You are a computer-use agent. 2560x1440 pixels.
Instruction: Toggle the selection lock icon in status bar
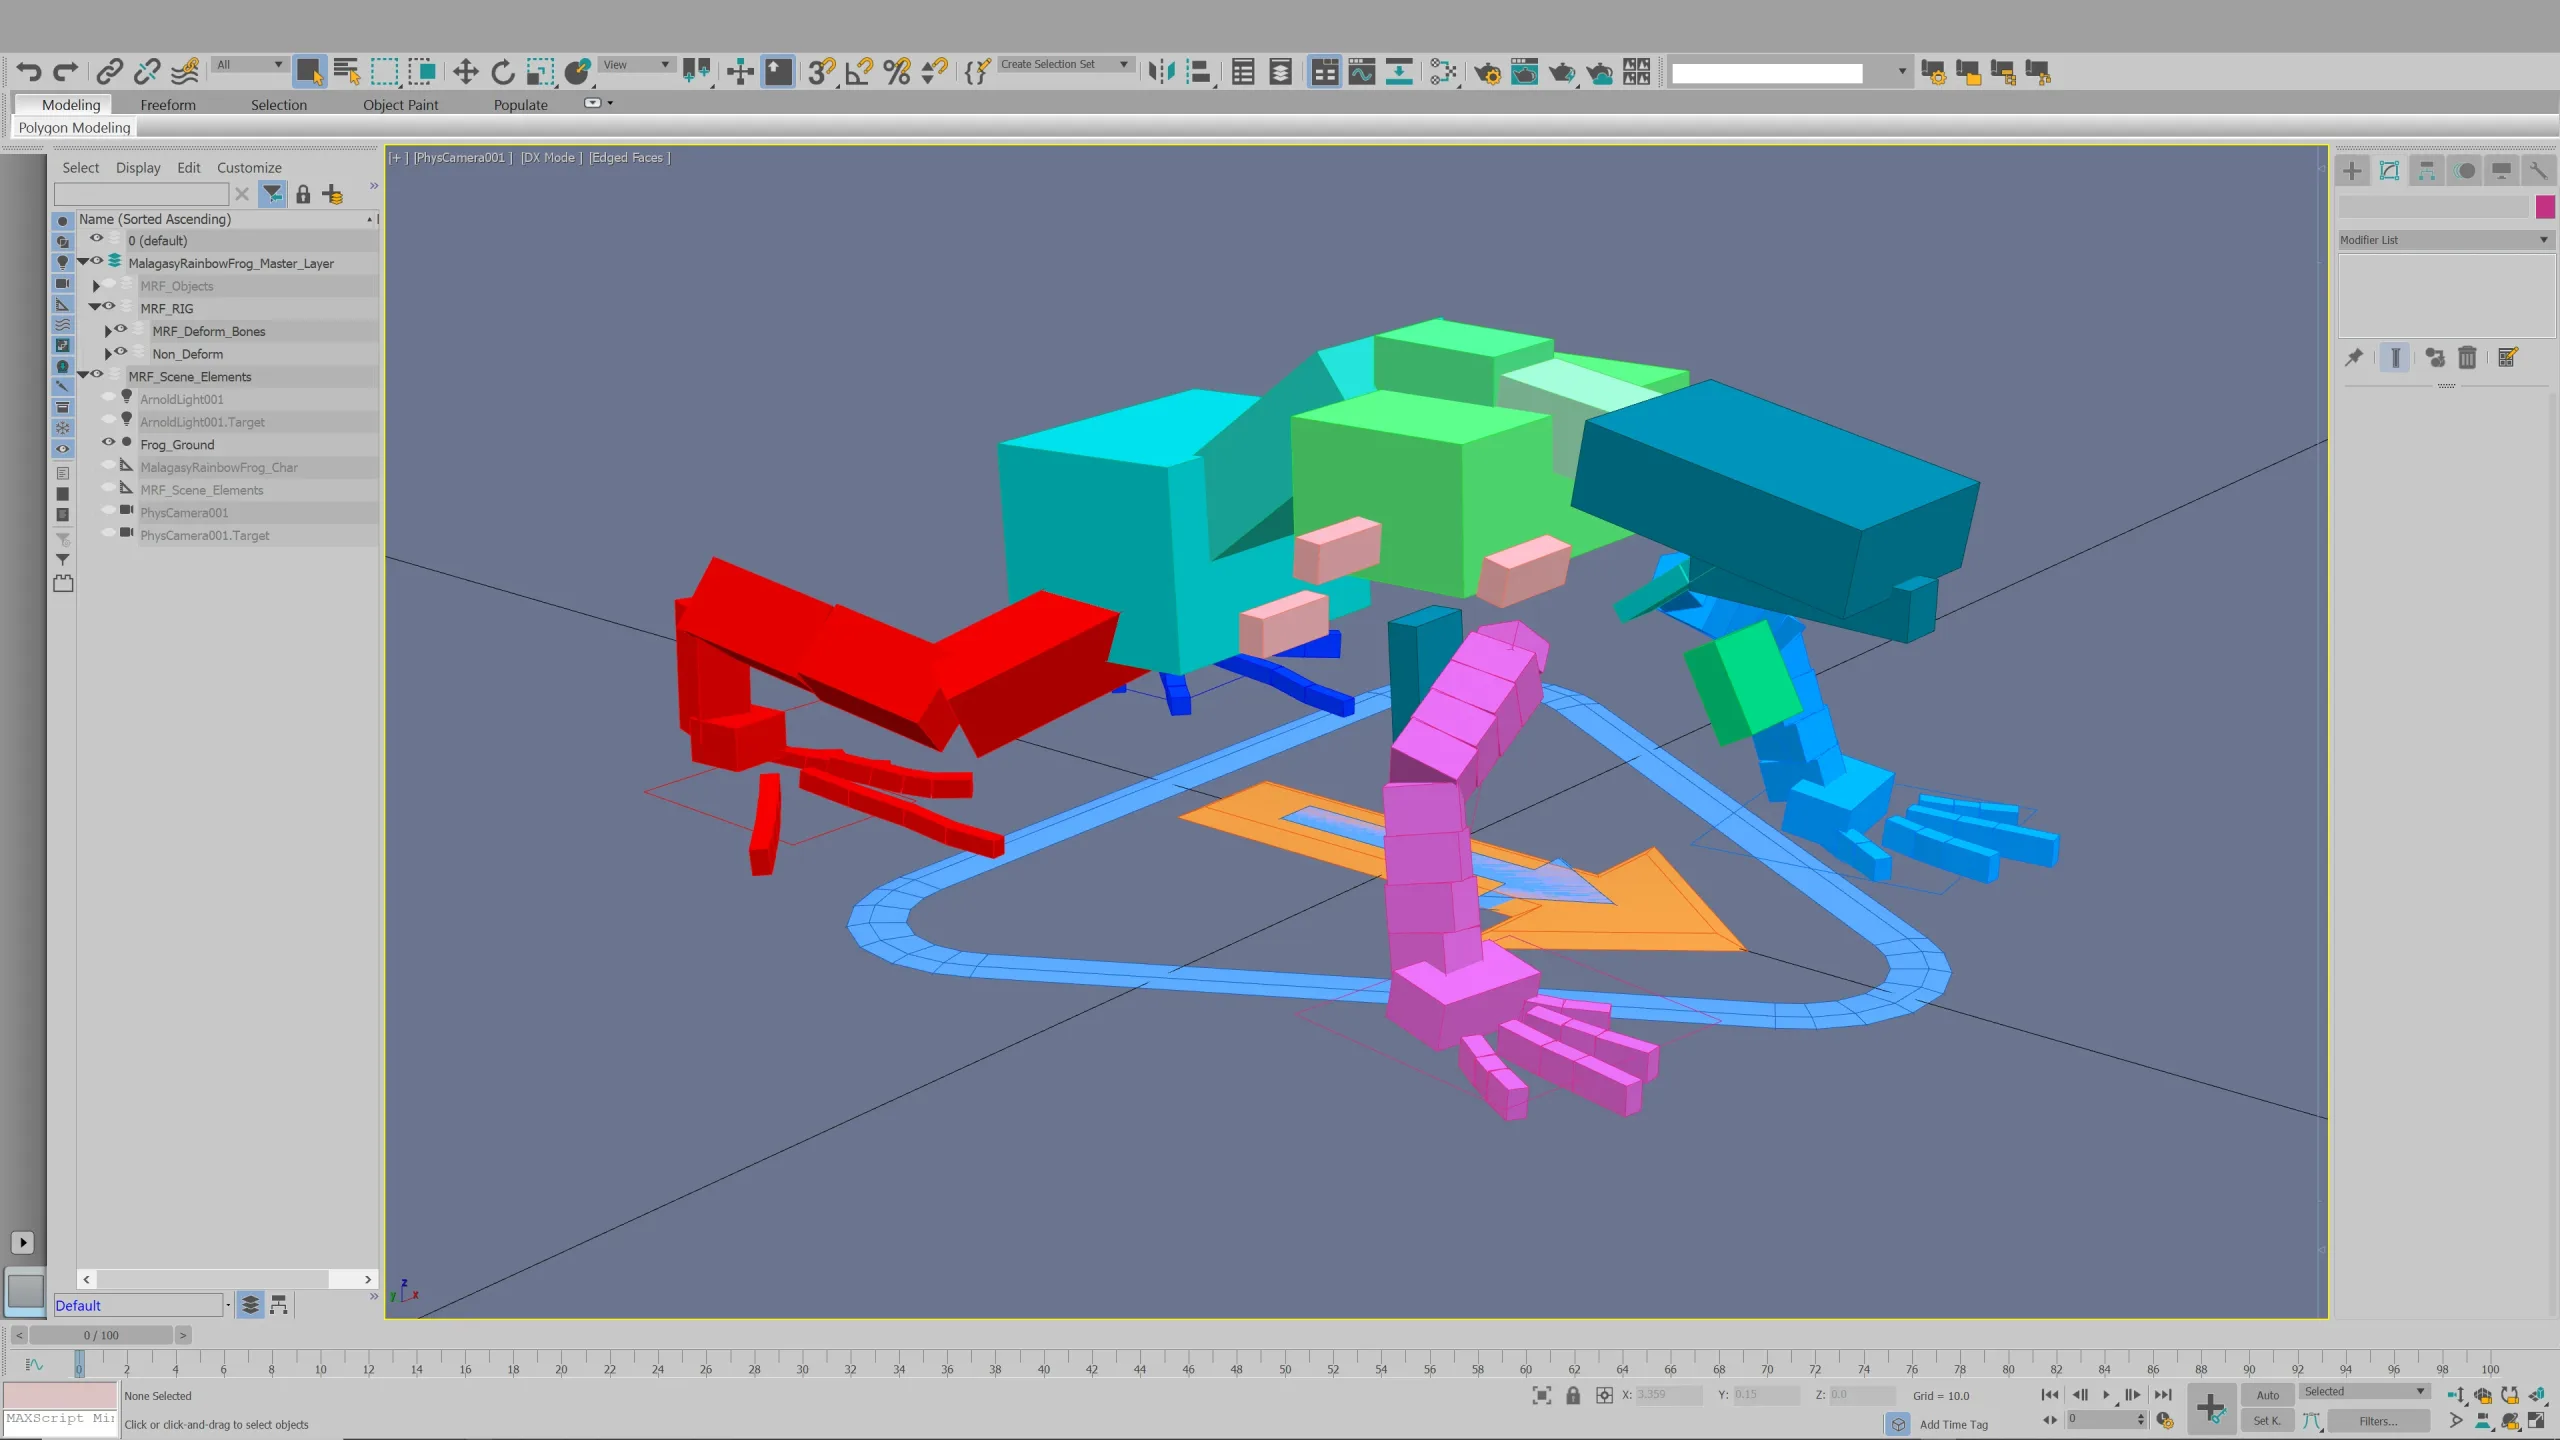pyautogui.click(x=1573, y=1395)
